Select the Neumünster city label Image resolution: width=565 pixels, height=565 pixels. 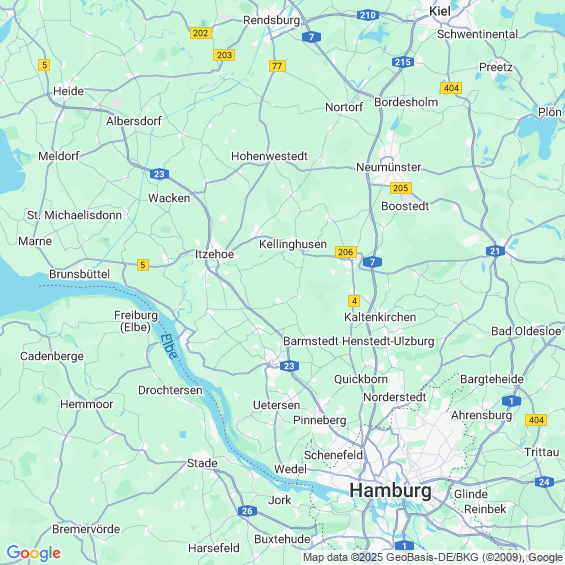(388, 167)
